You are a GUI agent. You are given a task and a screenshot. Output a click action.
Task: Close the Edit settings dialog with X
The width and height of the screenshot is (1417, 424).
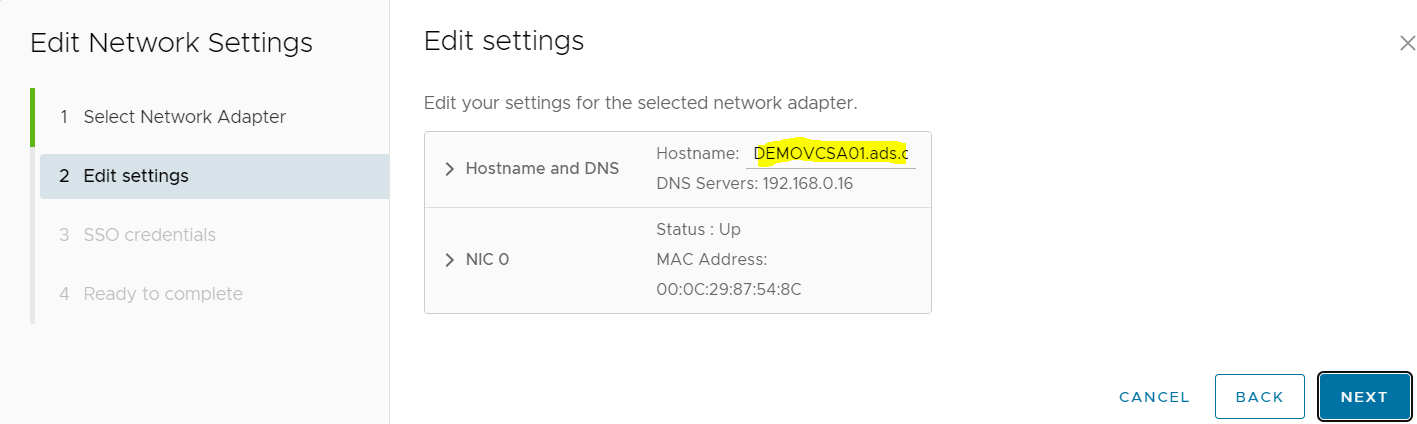(x=1407, y=44)
